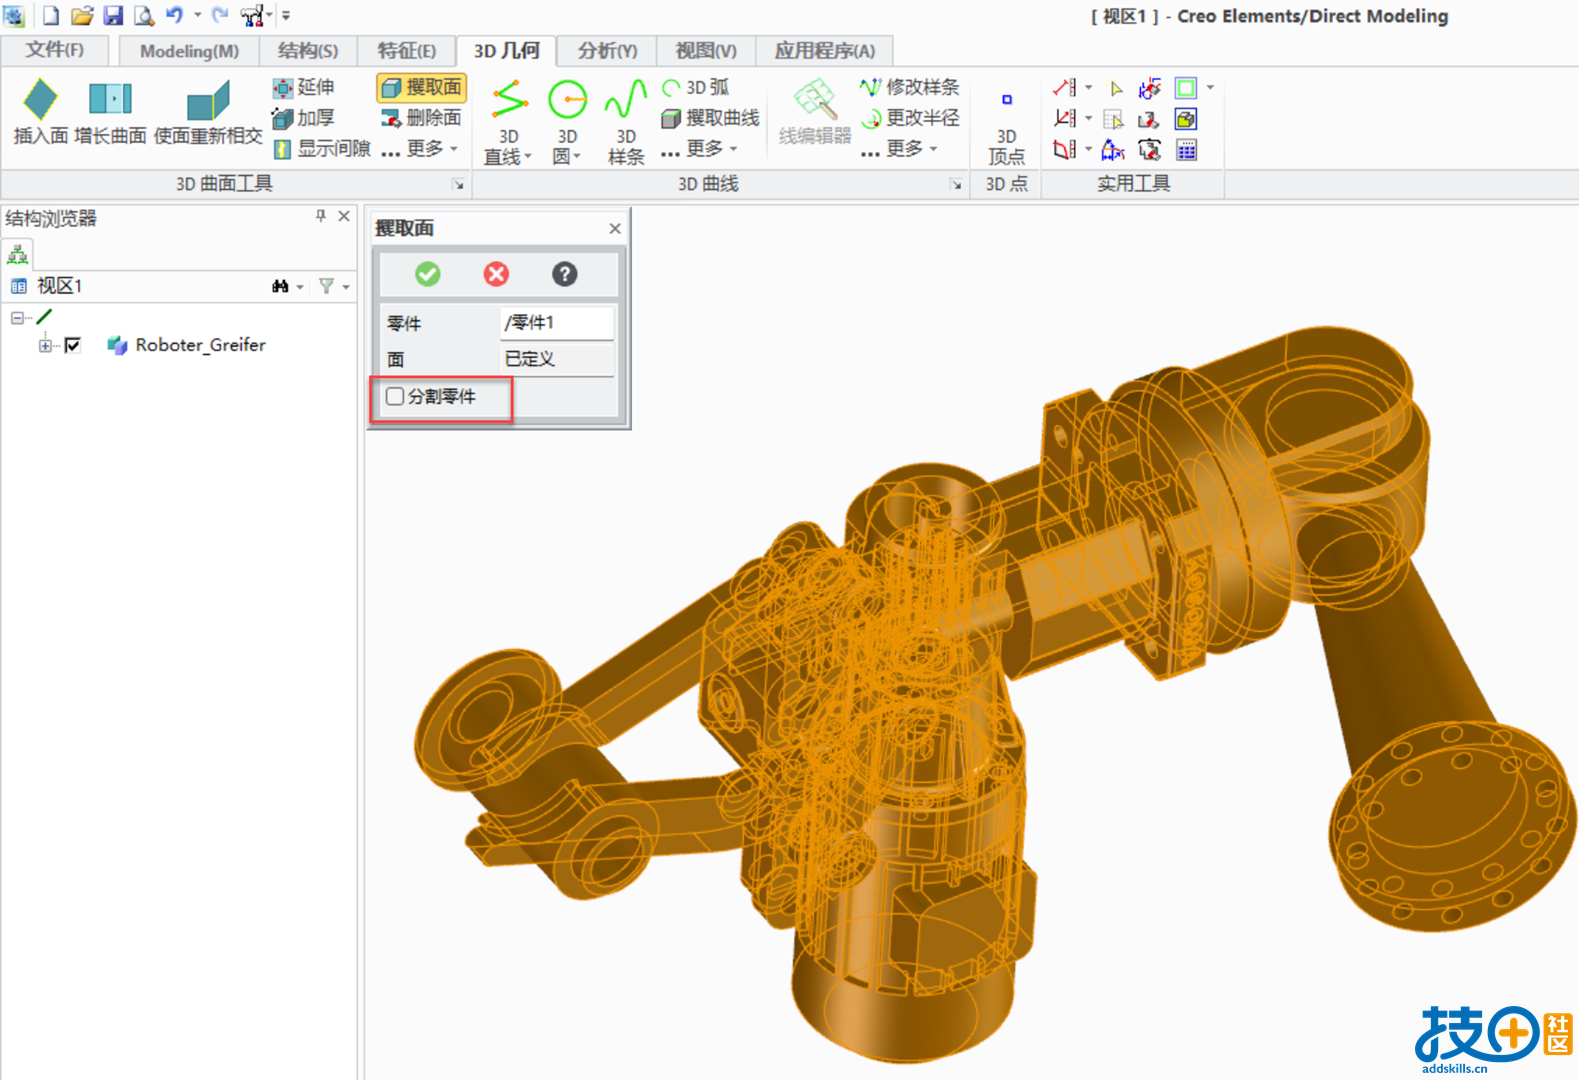Switch to the Modeling(M) tab

189,51
